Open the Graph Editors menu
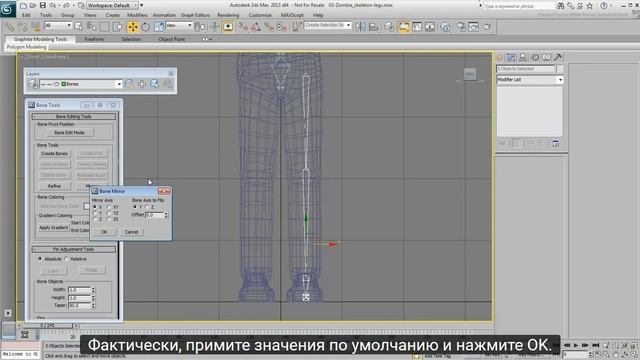This screenshot has width=640, height=360. (195, 15)
